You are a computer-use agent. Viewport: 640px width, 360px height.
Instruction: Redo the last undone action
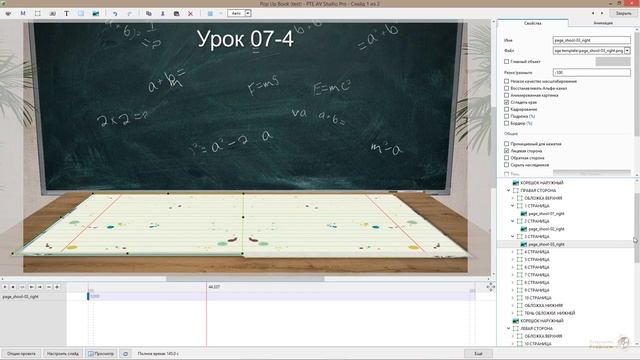129,13
